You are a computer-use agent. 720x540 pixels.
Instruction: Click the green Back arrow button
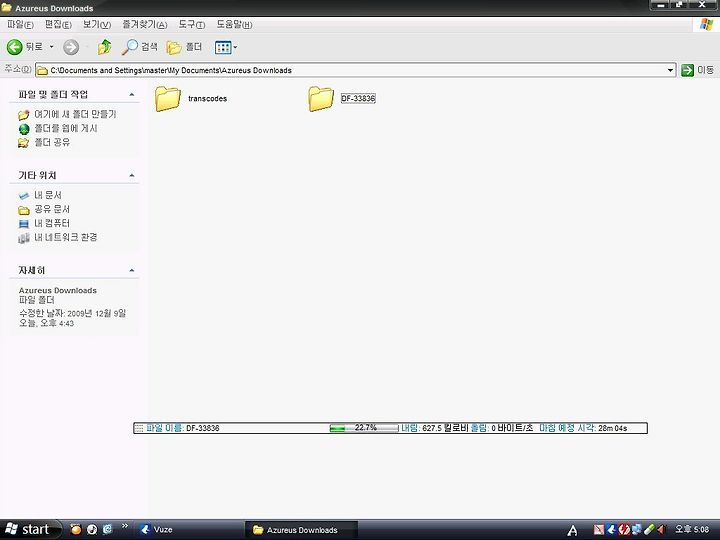pyautogui.click(x=14, y=47)
